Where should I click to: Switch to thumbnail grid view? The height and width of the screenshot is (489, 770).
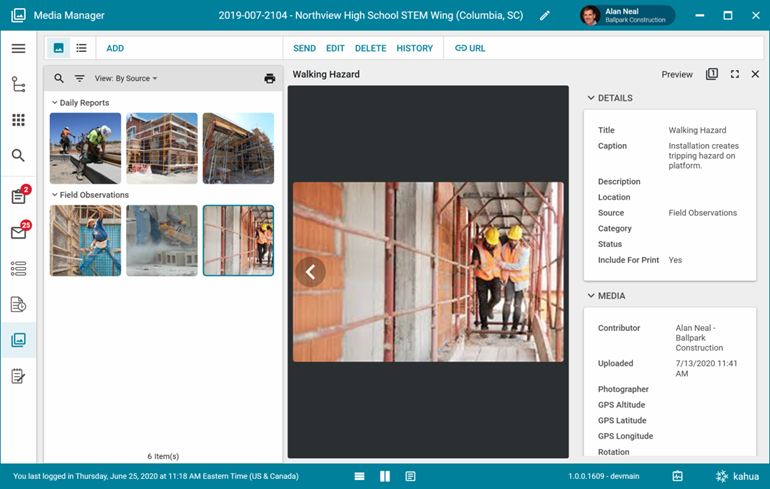point(59,48)
